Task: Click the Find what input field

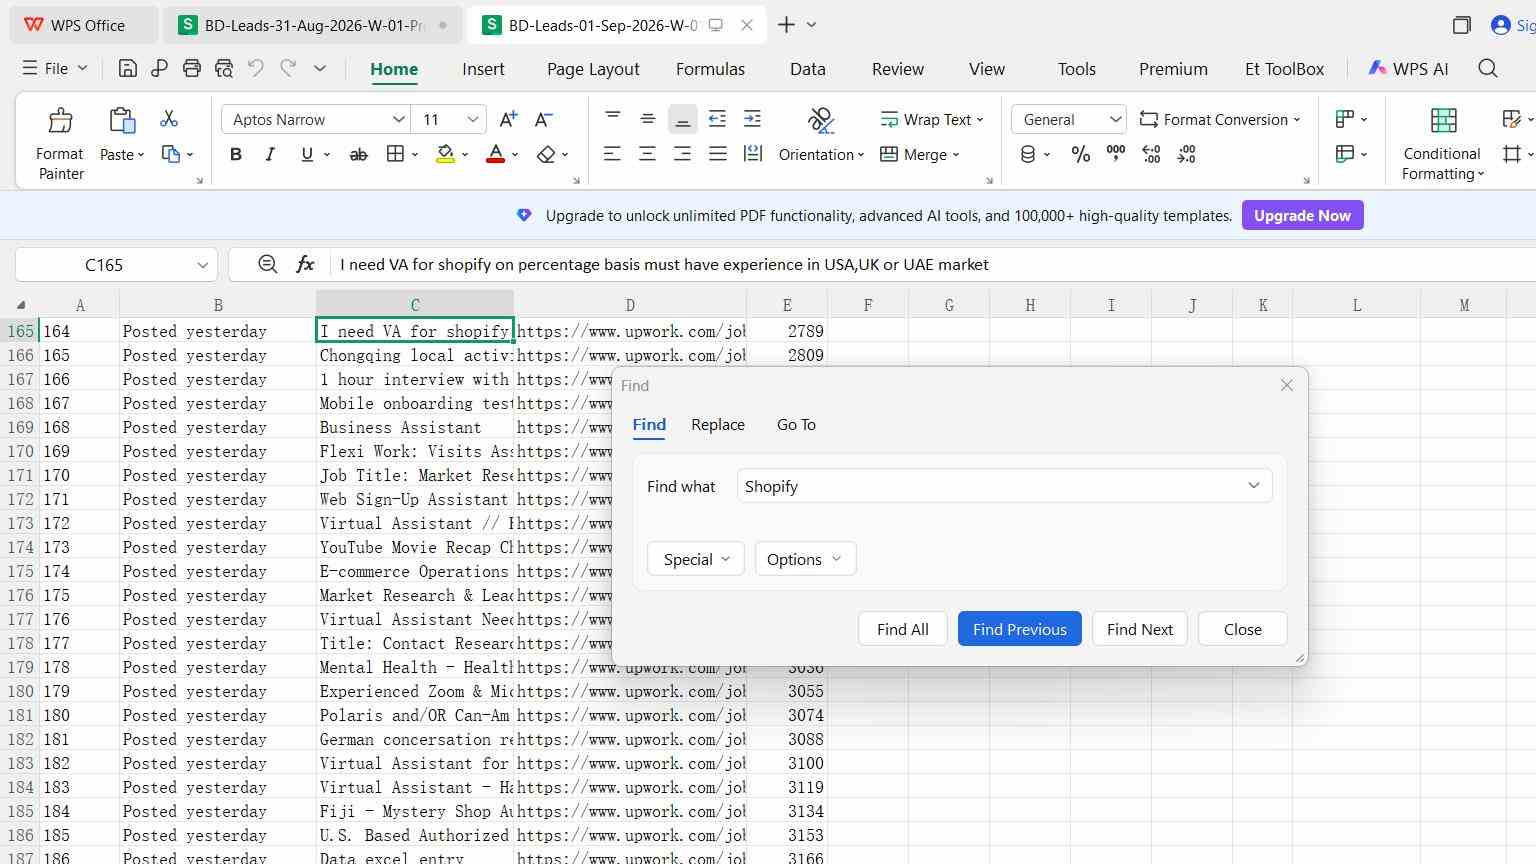Action: [x=1004, y=486]
